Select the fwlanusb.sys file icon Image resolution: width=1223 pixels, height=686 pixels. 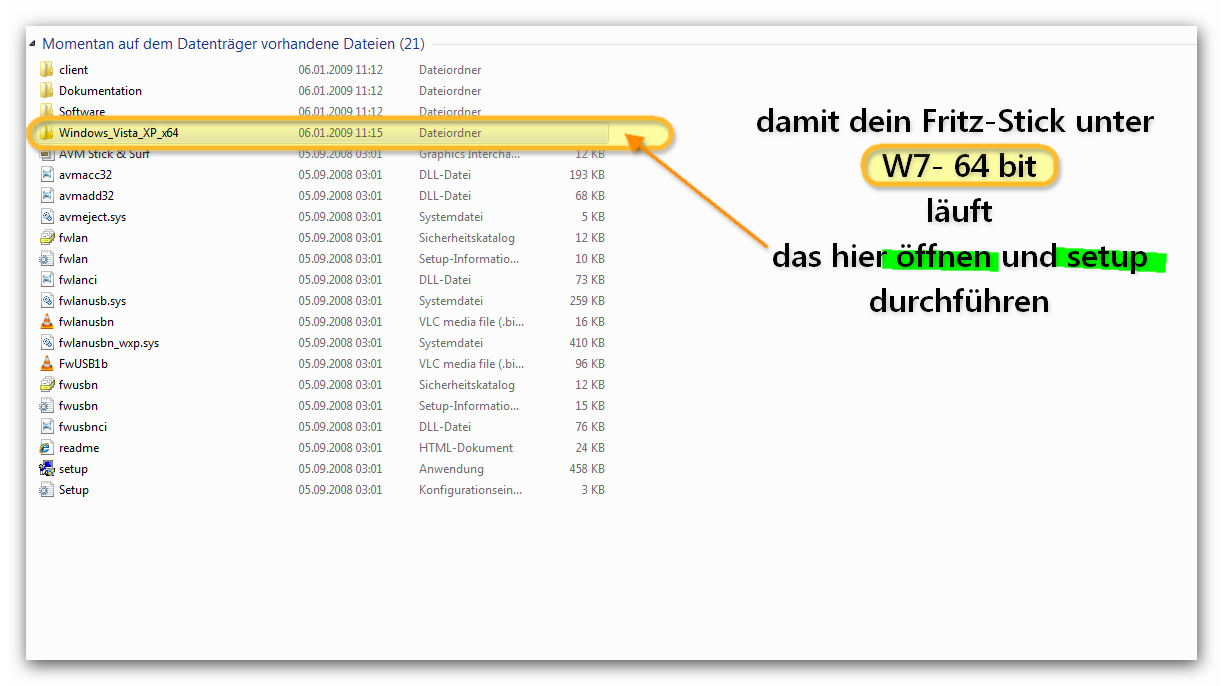46,301
